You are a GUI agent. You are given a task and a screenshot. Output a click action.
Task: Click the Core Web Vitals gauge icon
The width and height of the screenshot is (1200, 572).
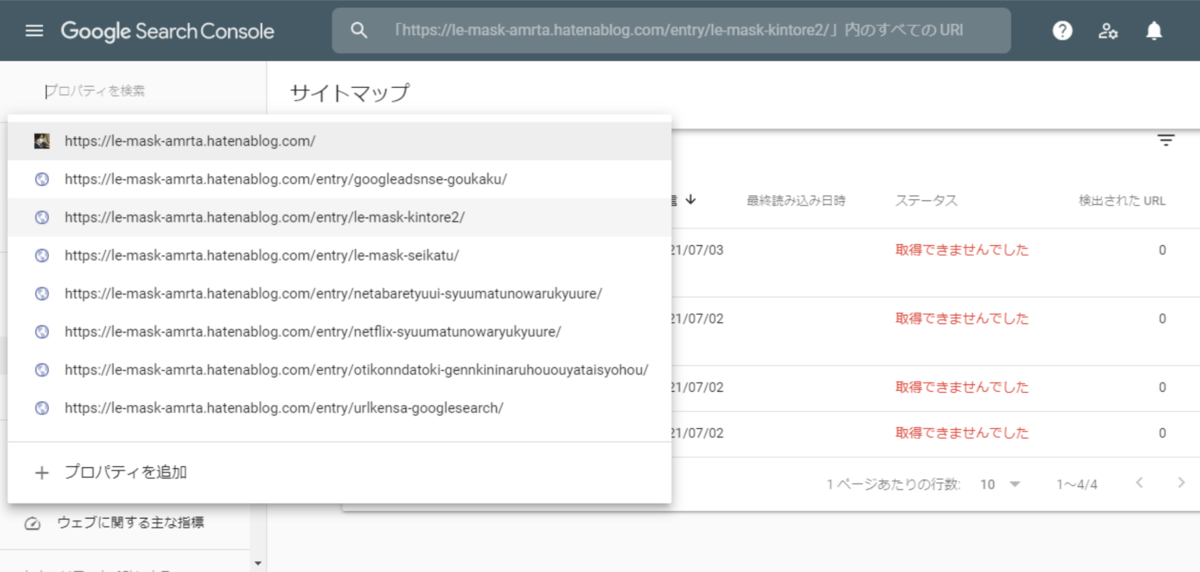coord(32,523)
